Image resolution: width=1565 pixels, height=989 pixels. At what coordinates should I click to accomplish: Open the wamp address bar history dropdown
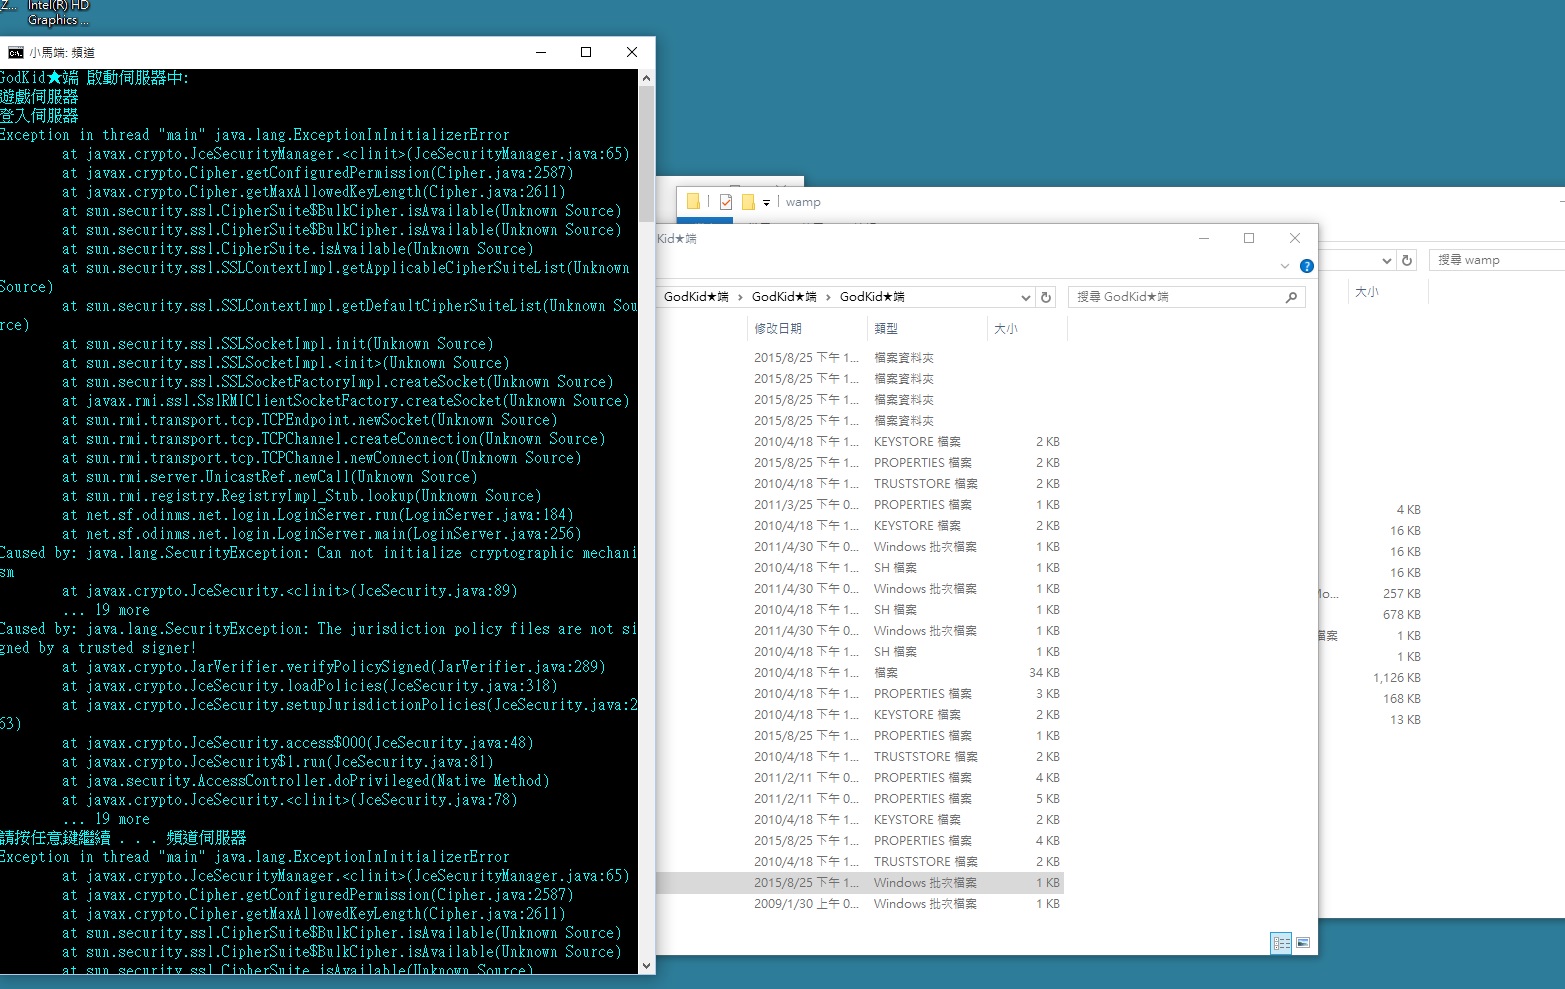coord(1386,260)
